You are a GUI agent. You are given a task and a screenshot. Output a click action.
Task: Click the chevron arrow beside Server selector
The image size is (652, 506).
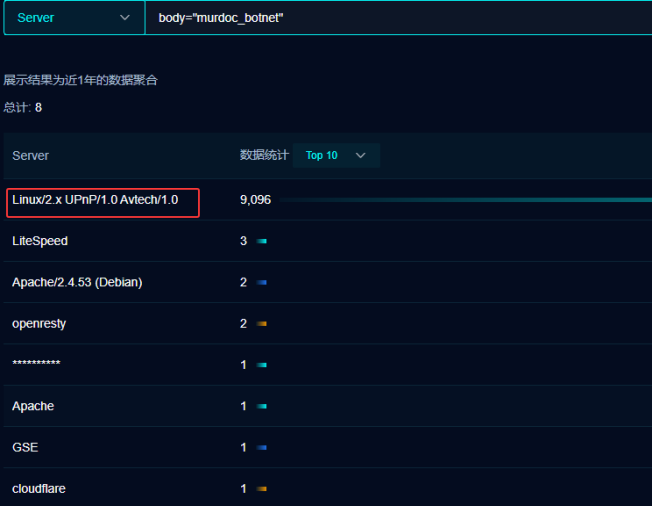(x=125, y=18)
